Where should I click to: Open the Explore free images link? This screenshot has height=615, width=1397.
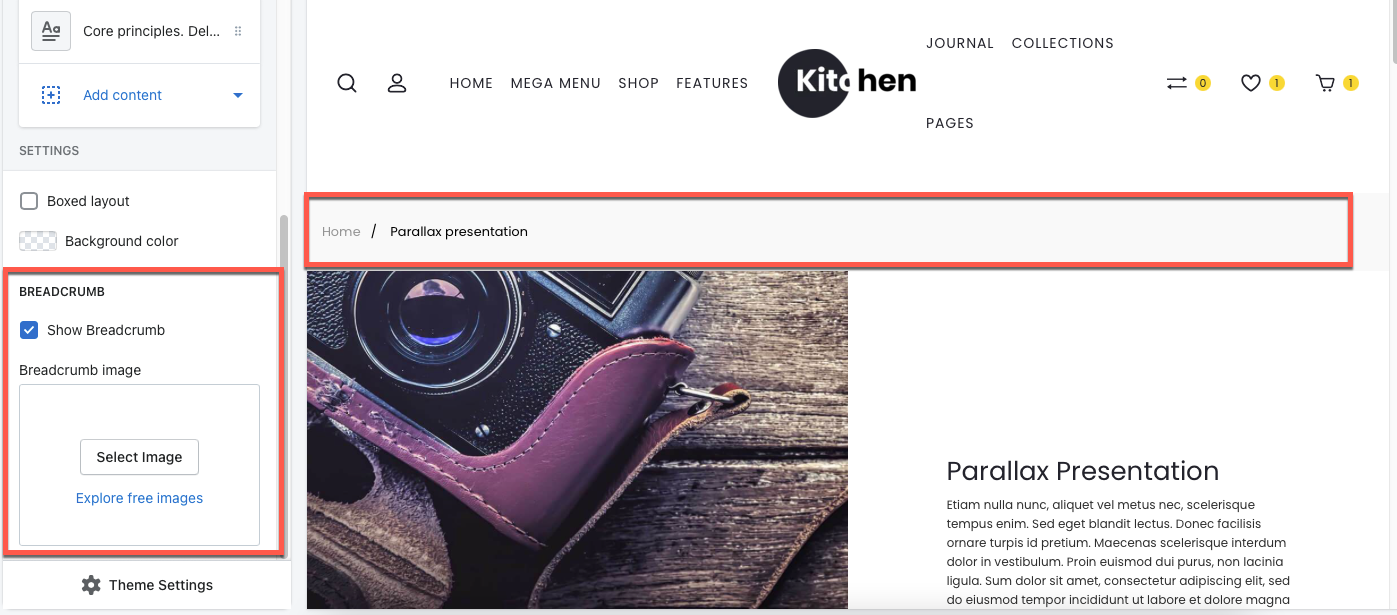(139, 498)
